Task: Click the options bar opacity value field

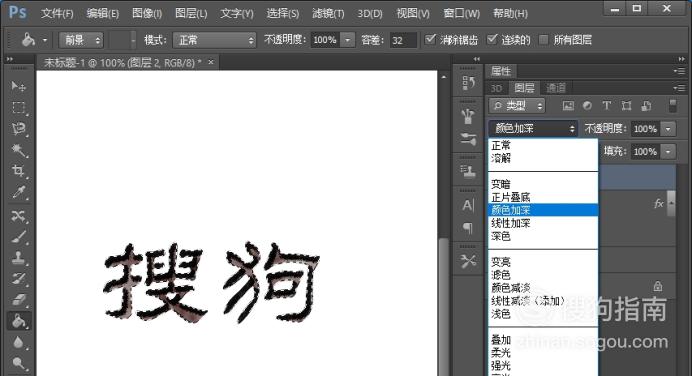Action: pyautogui.click(x=326, y=40)
